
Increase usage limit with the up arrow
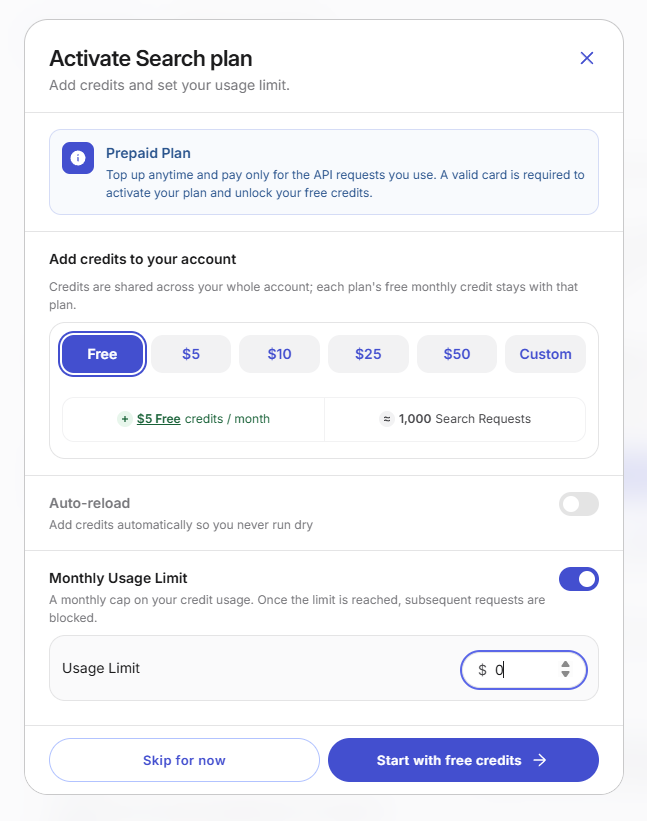click(565, 664)
